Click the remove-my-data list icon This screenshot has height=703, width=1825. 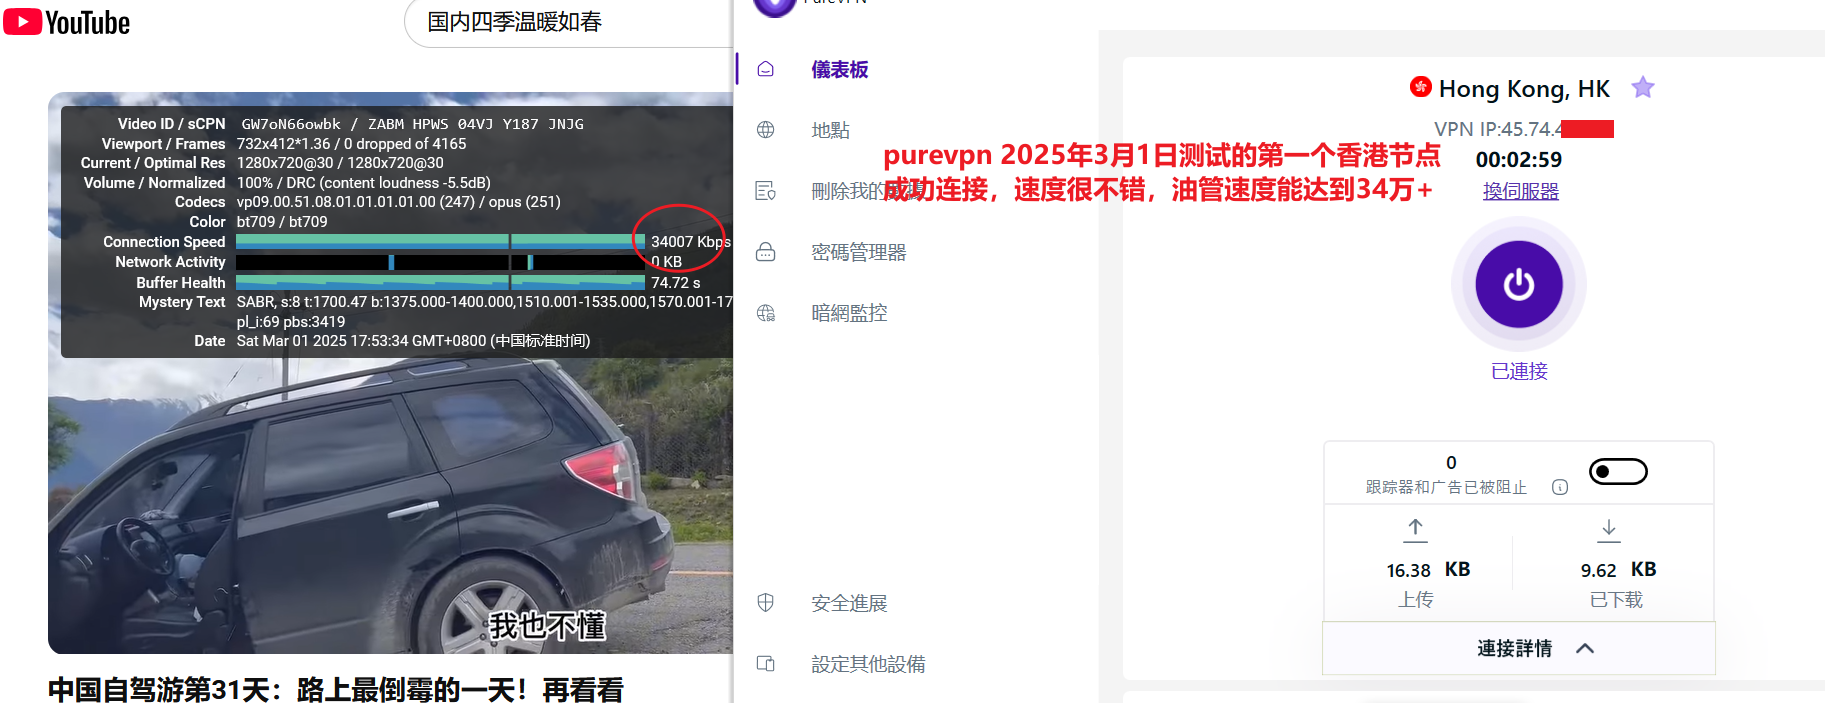[766, 191]
